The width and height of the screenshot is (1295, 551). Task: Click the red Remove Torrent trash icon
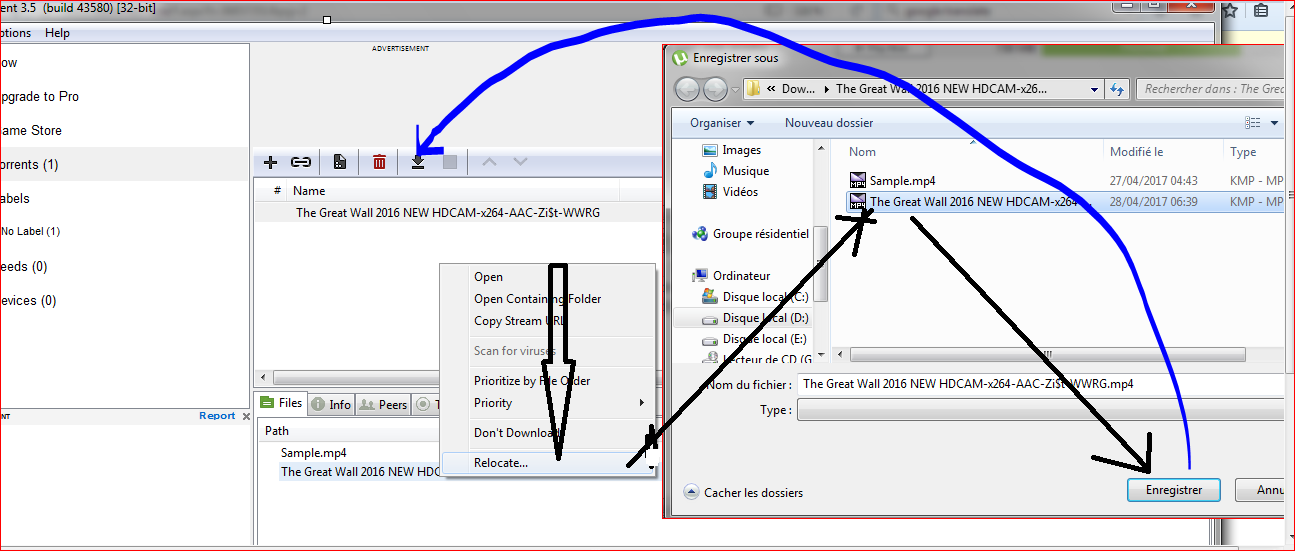[379, 162]
